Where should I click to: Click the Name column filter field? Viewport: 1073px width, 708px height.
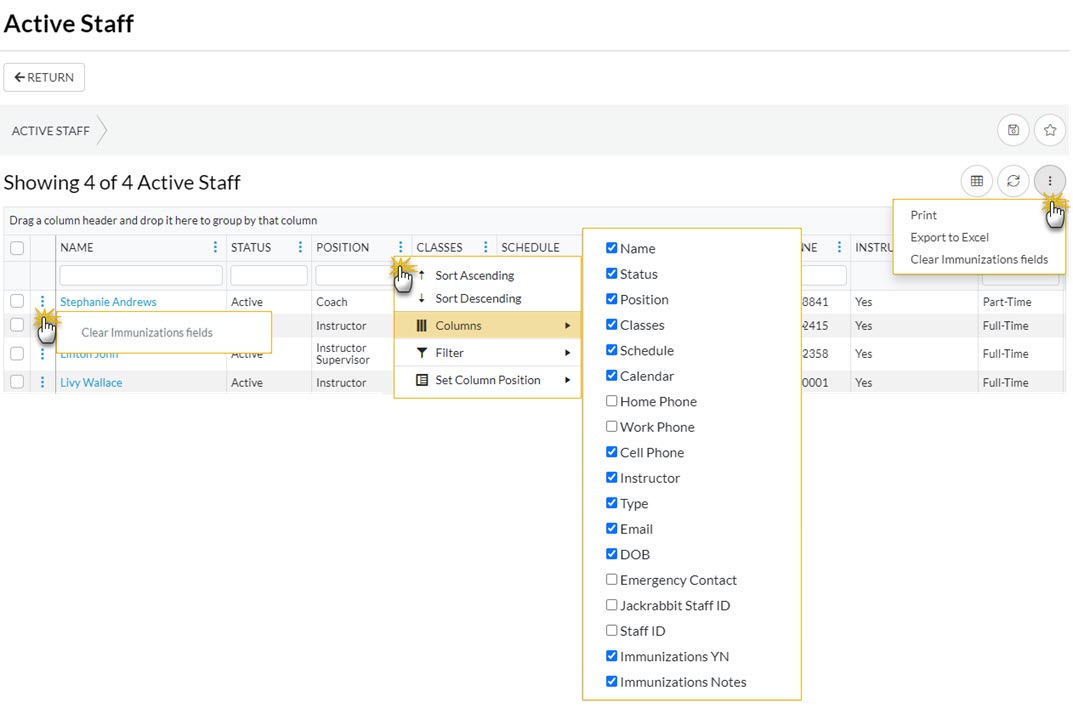coord(141,275)
